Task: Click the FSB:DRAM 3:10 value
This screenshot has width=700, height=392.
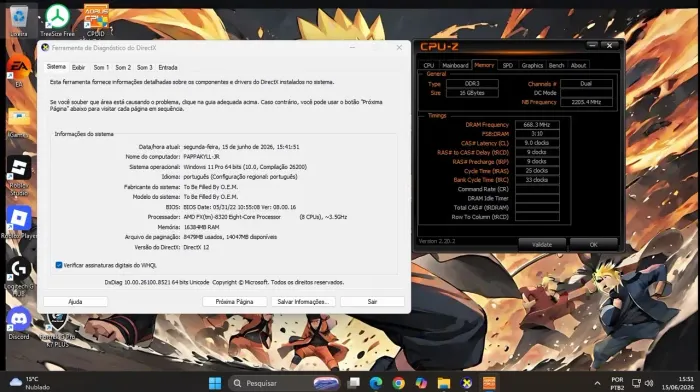Action: 537,134
